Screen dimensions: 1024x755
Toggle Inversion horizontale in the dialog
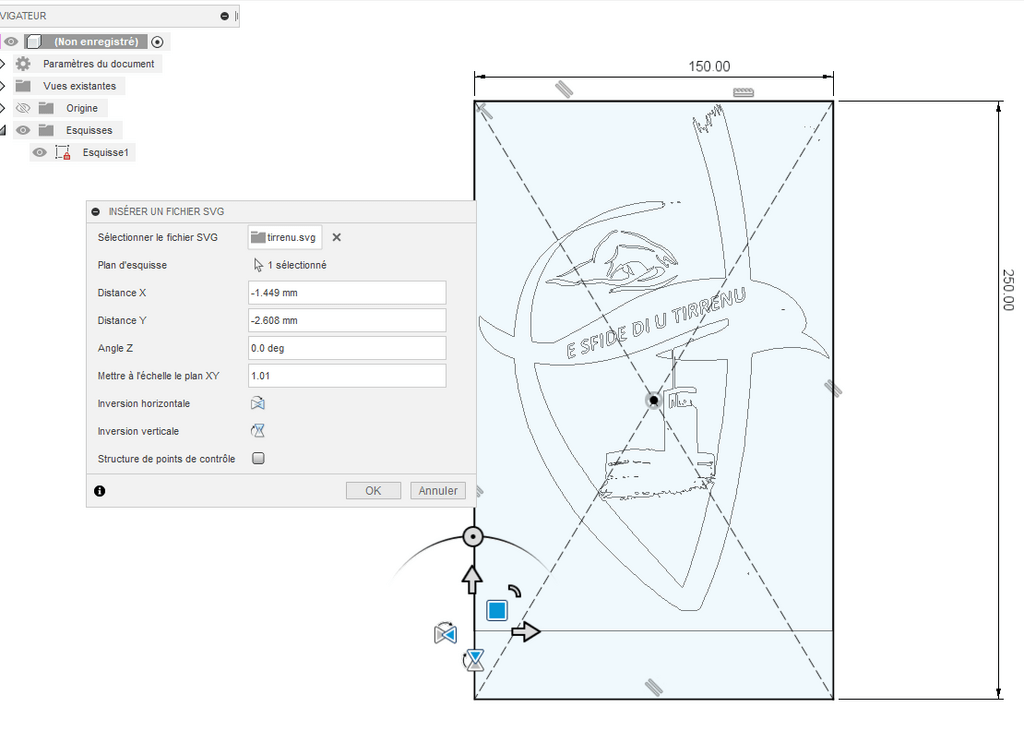tap(258, 404)
